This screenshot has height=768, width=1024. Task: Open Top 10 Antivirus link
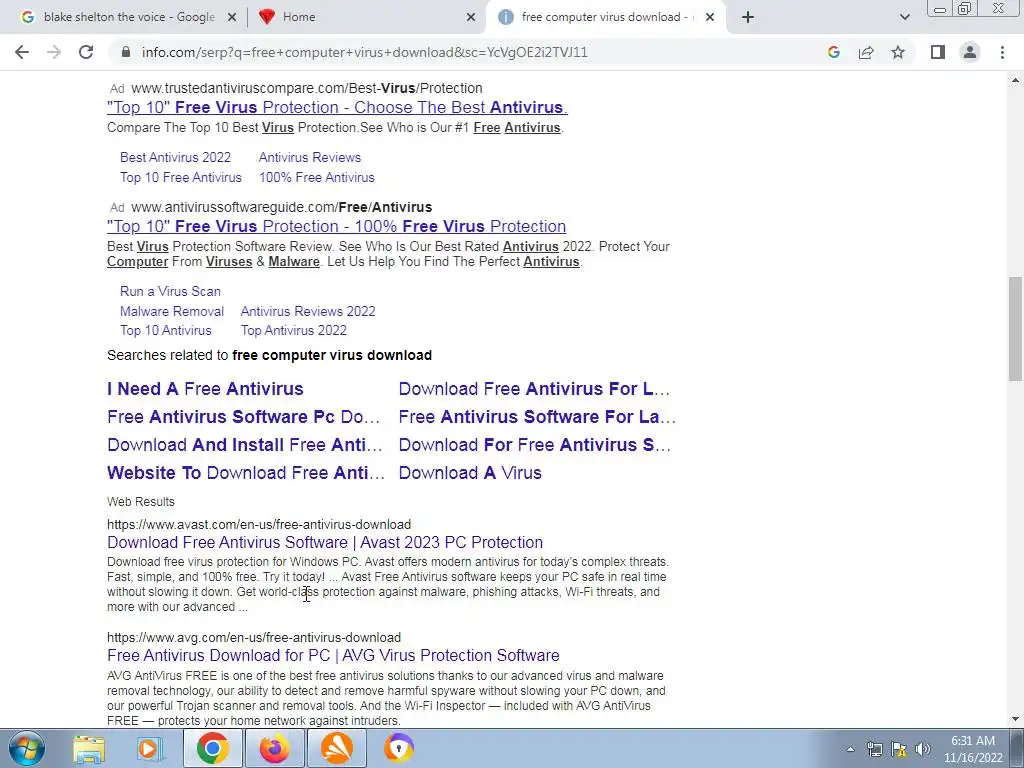pos(166,330)
